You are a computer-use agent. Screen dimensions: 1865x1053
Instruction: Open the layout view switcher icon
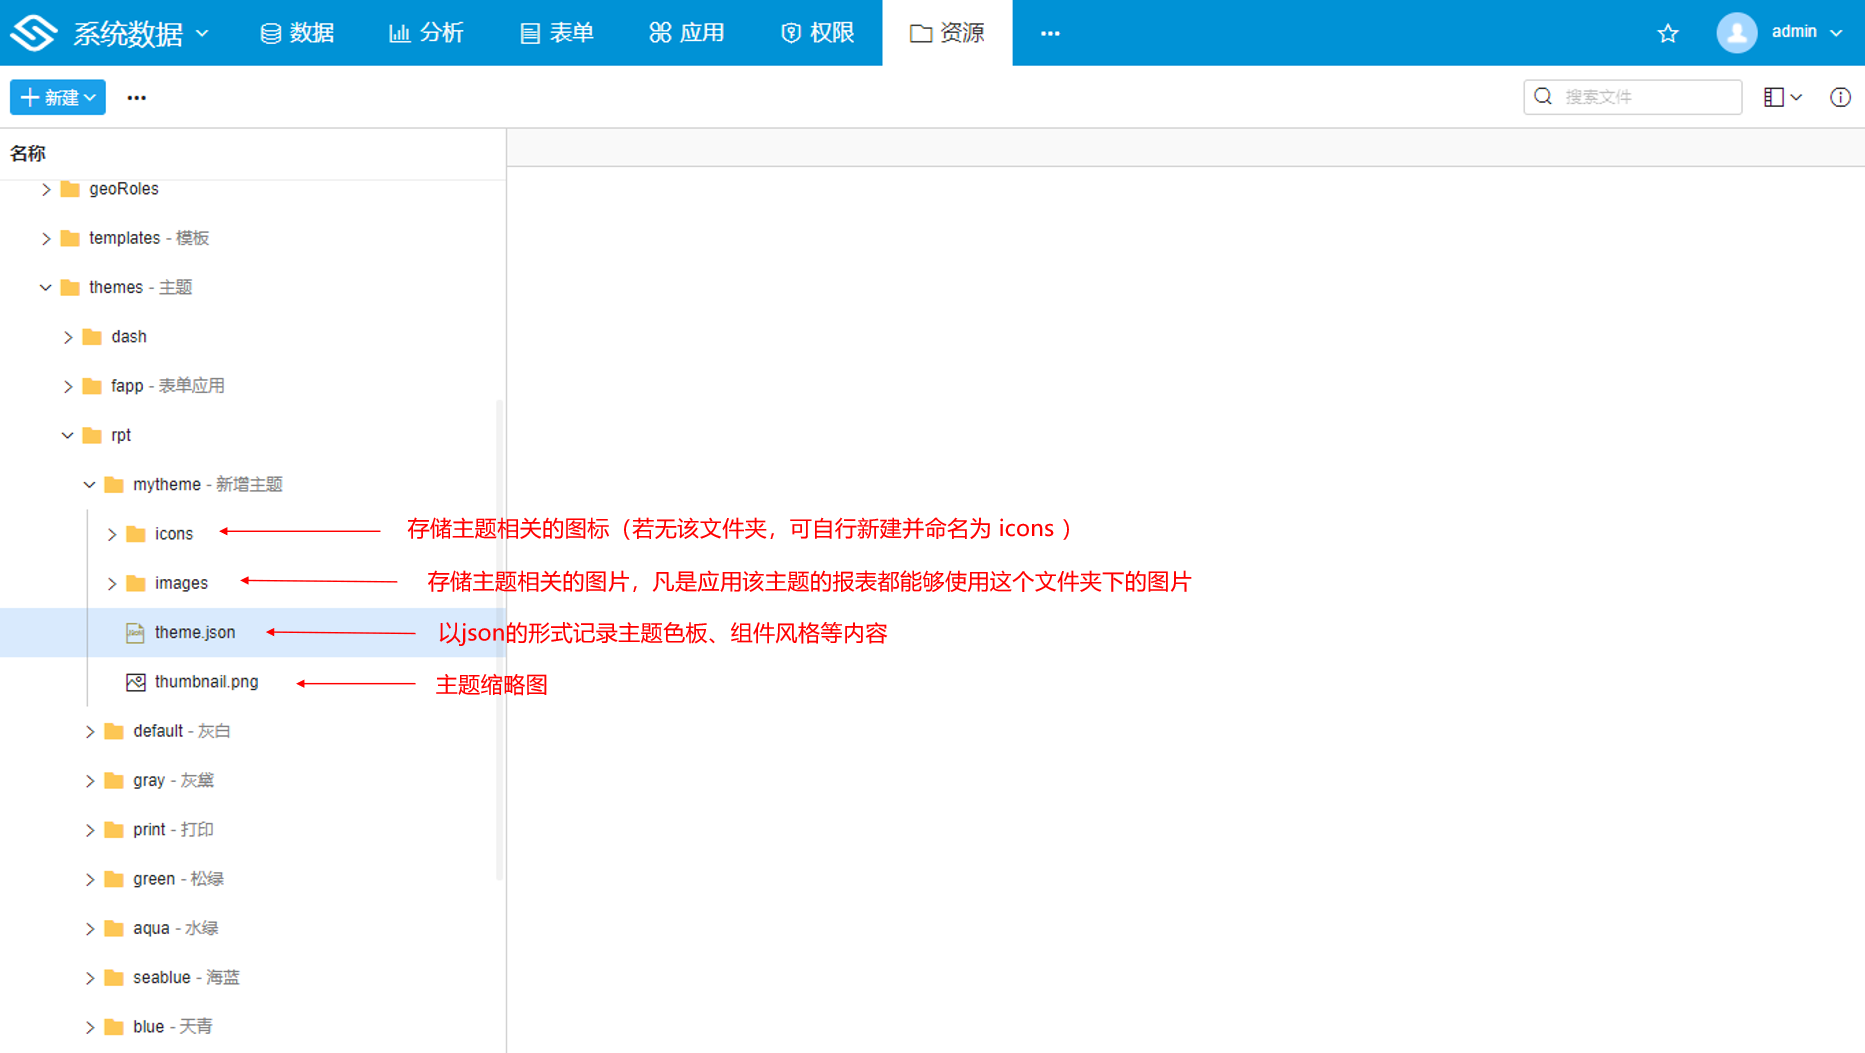[1782, 97]
